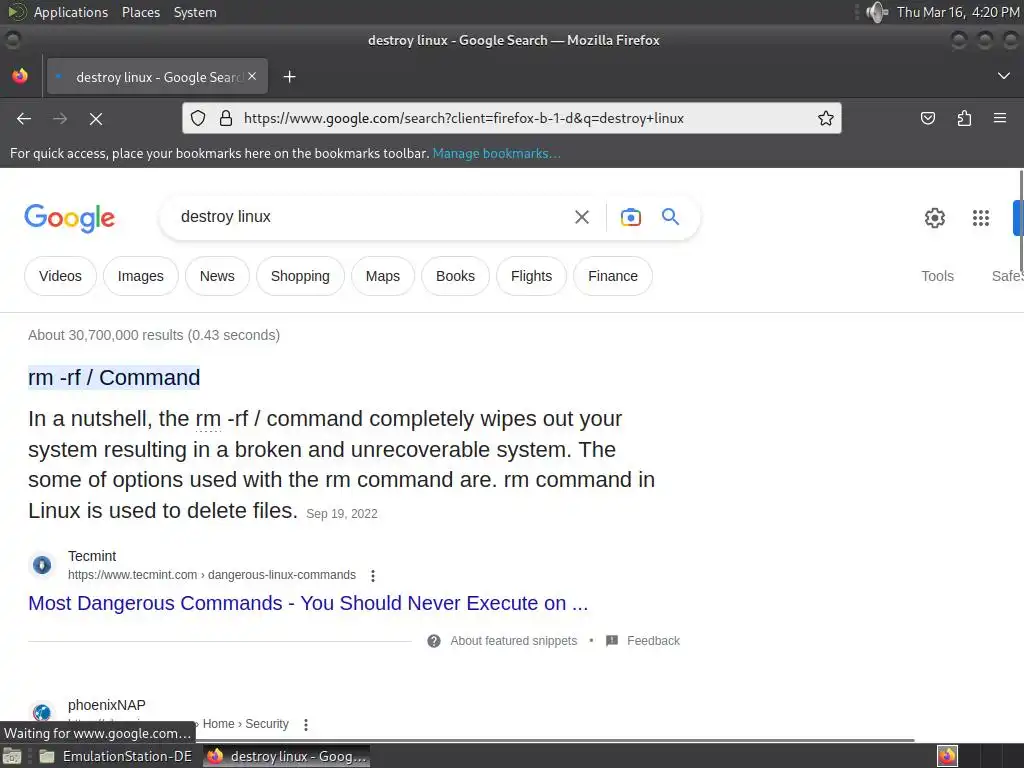The width and height of the screenshot is (1024, 768).
Task: Open the Firefox hamburger menu
Action: 1000,118
